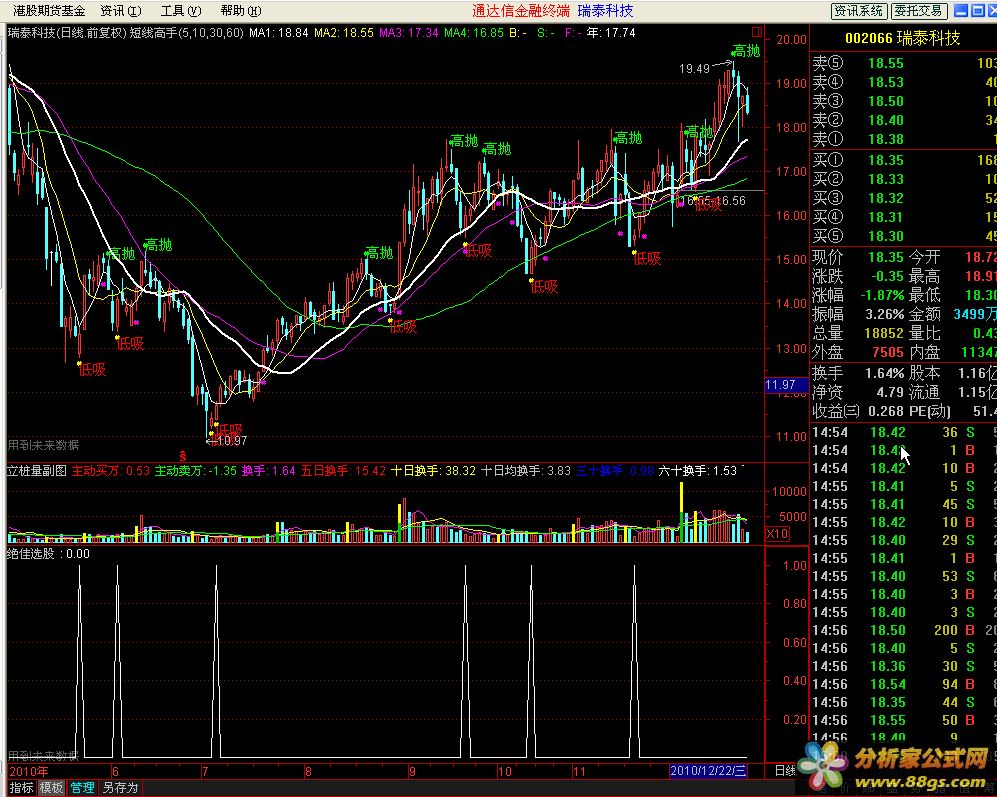
Task: Click the 14:56 18.50 200 B trade row
Action: pos(904,630)
